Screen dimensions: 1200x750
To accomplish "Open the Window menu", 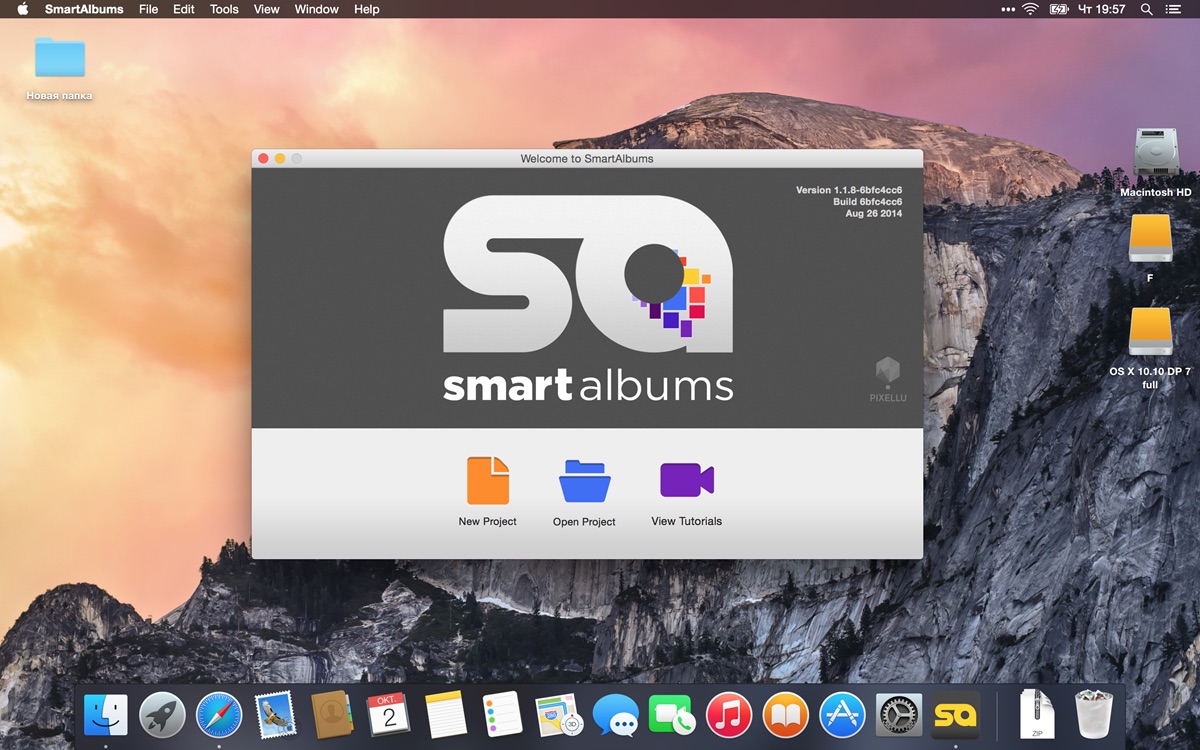I will (x=317, y=9).
